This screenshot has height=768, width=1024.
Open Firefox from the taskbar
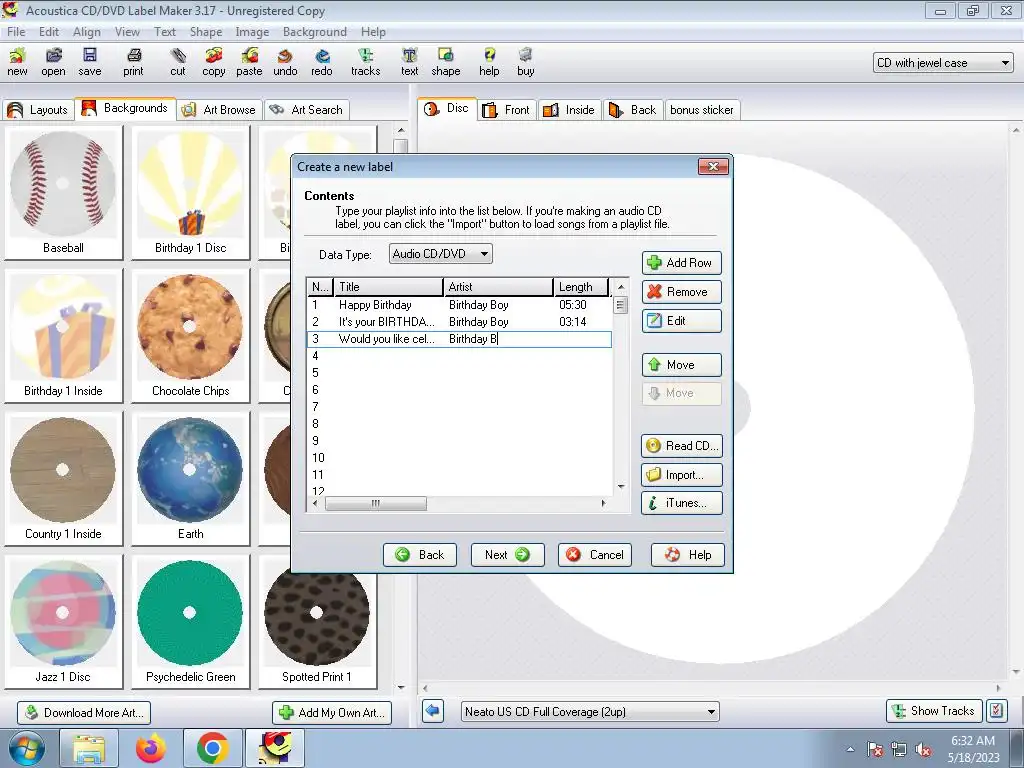click(x=151, y=748)
